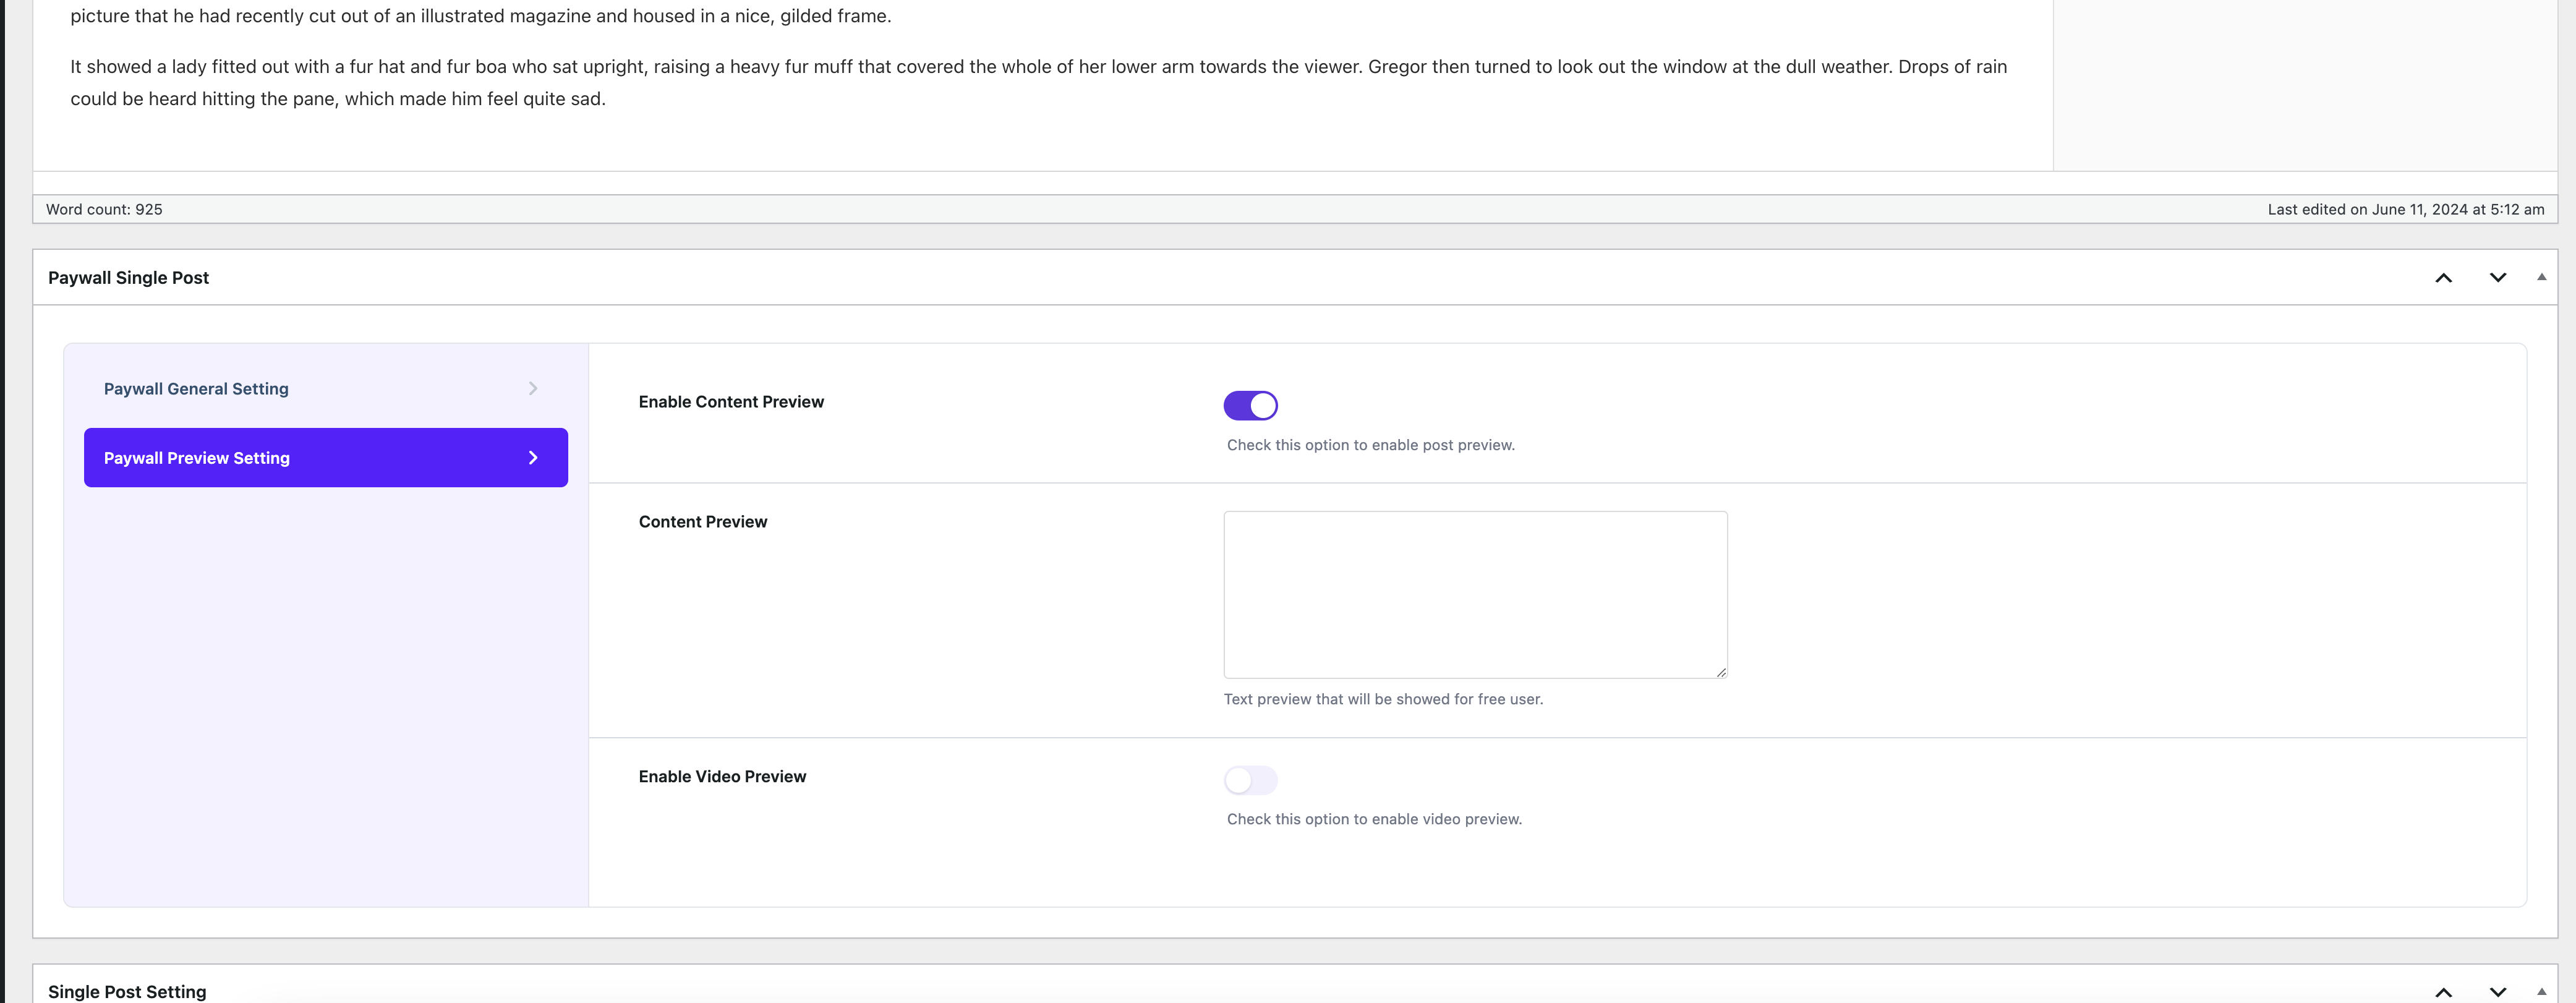Disable the Enable Content Preview switch
Screen dimensions: 2576x1003
coord(1250,405)
